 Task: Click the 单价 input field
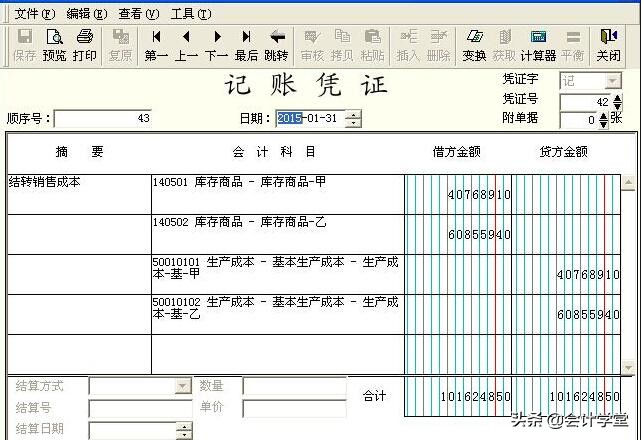295,409
